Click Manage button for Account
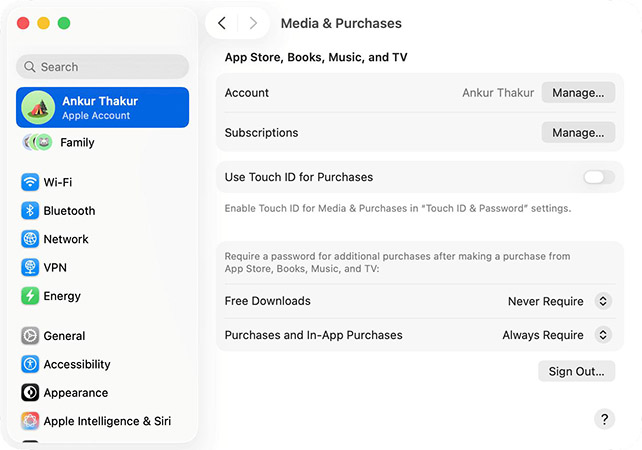The height and width of the screenshot is (450, 642). [578, 93]
